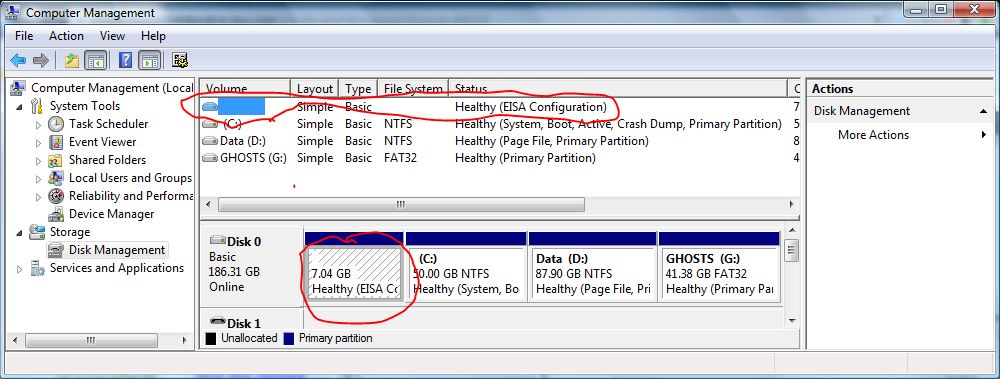Click the volume list scroll right arrow
Image resolution: width=1000 pixels, height=379 pixels.
(x=791, y=204)
